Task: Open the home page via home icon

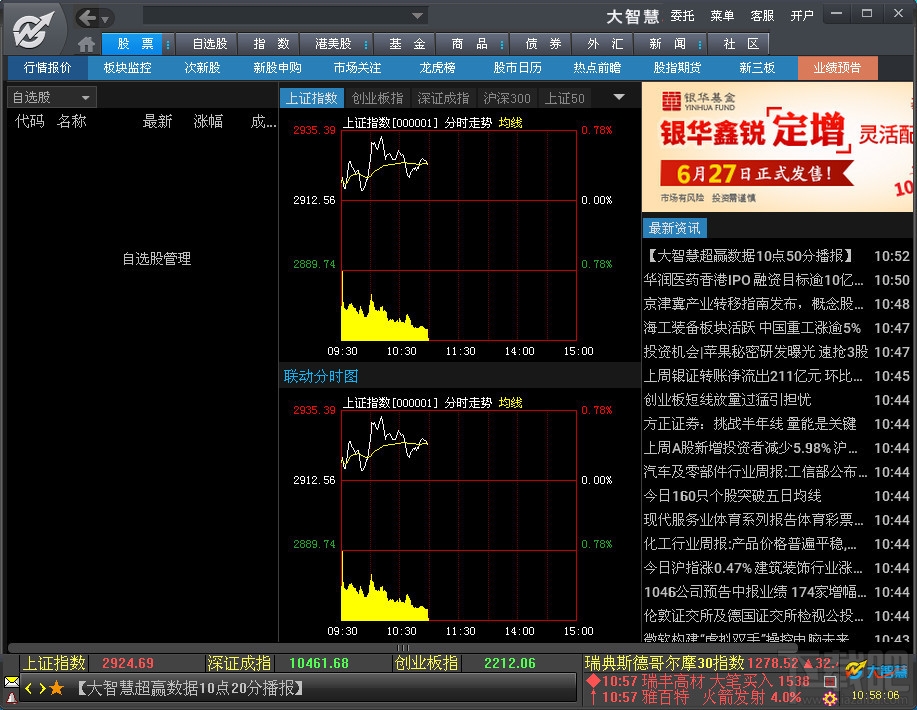Action: click(86, 43)
